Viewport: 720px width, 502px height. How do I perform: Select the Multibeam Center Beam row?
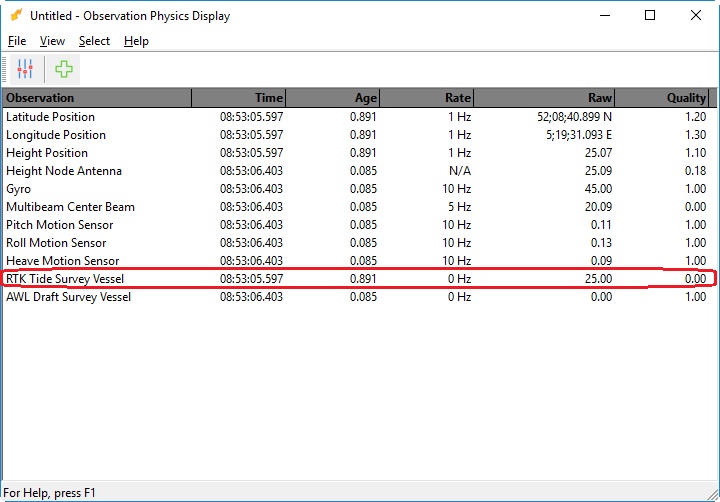click(70, 207)
